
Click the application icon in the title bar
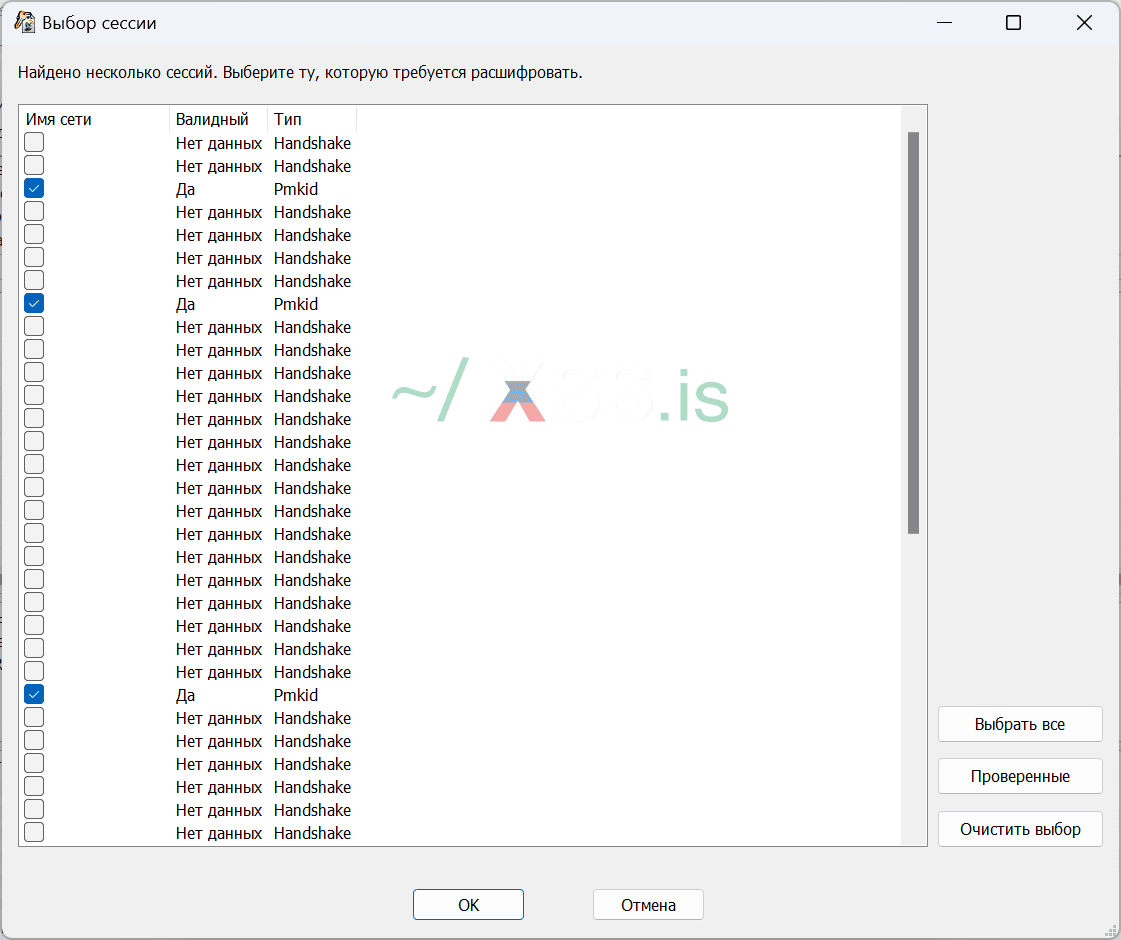(24, 22)
